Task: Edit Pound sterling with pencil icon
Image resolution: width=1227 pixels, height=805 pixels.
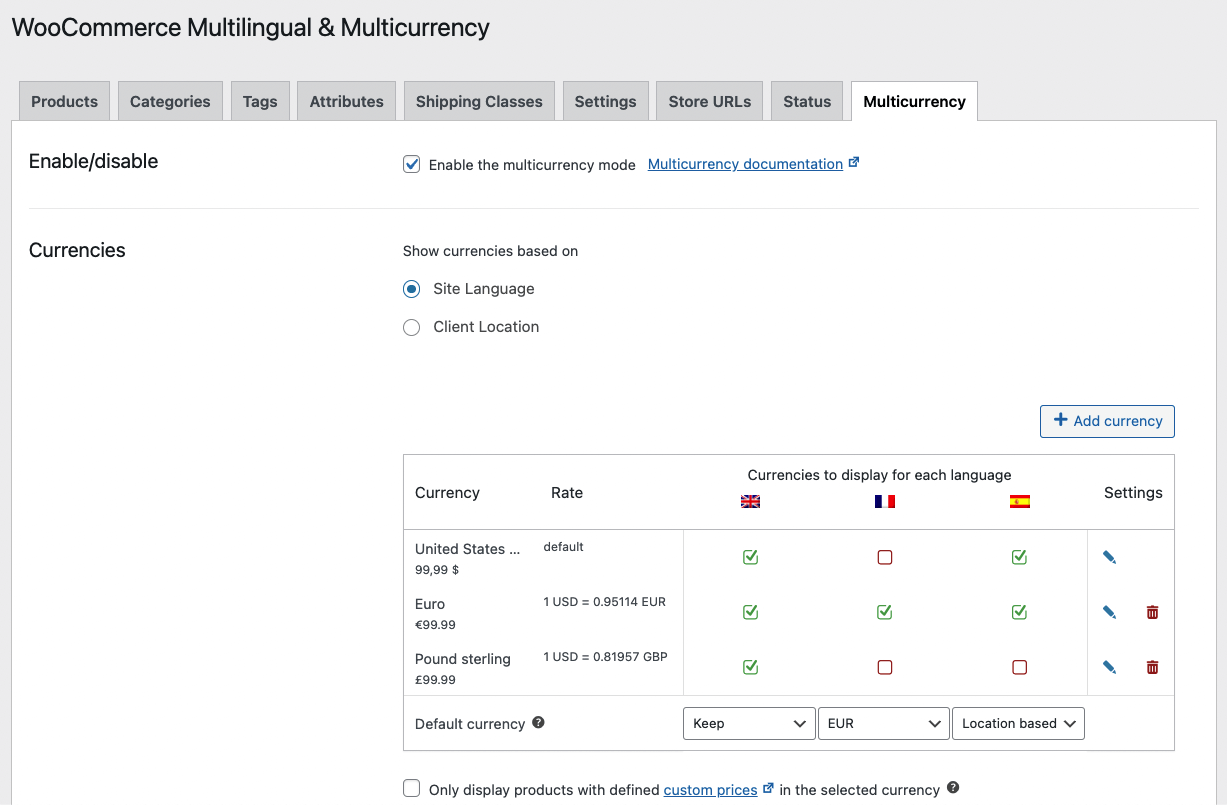Action: coord(1109,667)
